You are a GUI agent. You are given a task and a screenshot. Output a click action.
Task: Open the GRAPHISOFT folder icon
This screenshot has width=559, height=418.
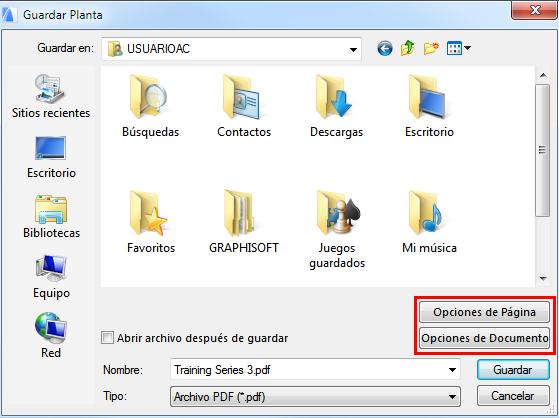(241, 213)
